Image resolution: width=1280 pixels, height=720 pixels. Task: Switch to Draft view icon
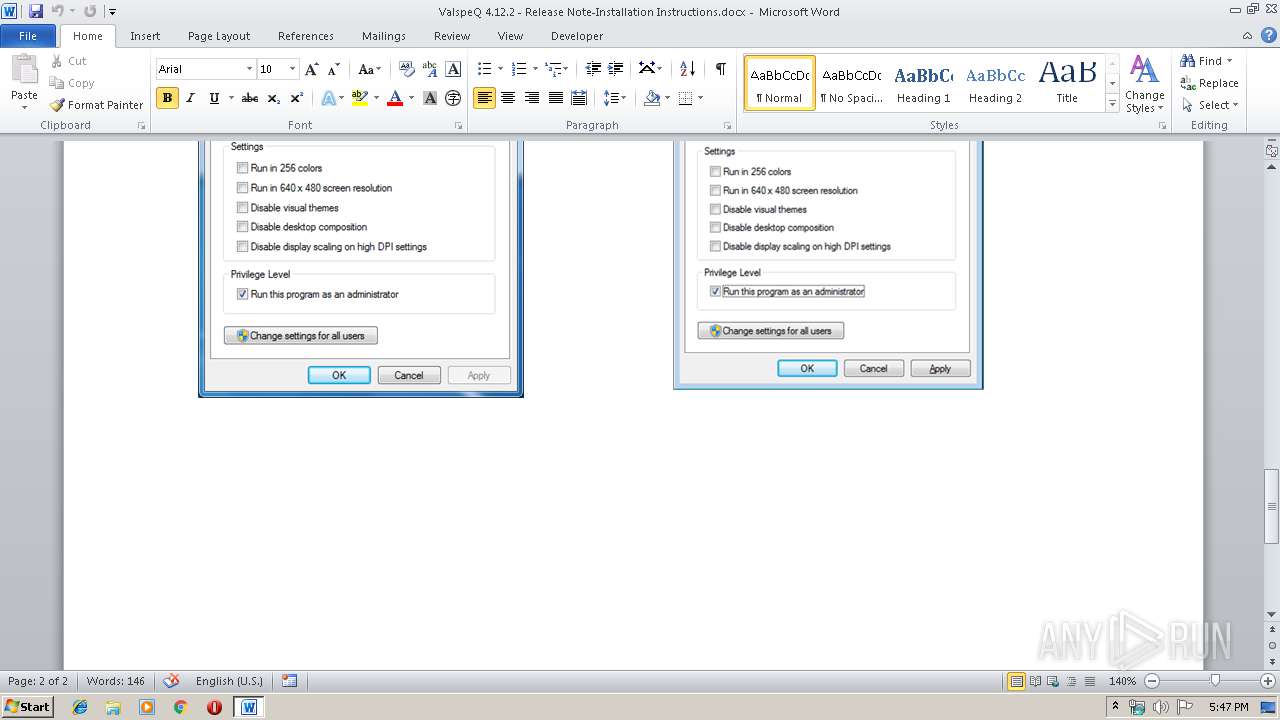click(1088, 681)
